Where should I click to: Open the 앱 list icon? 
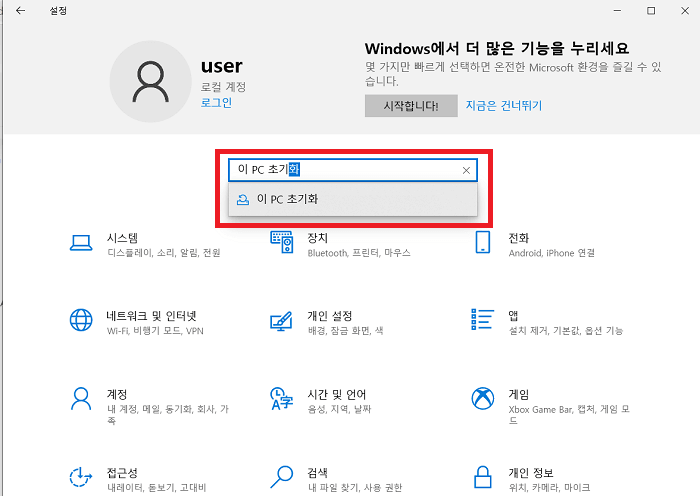point(483,319)
